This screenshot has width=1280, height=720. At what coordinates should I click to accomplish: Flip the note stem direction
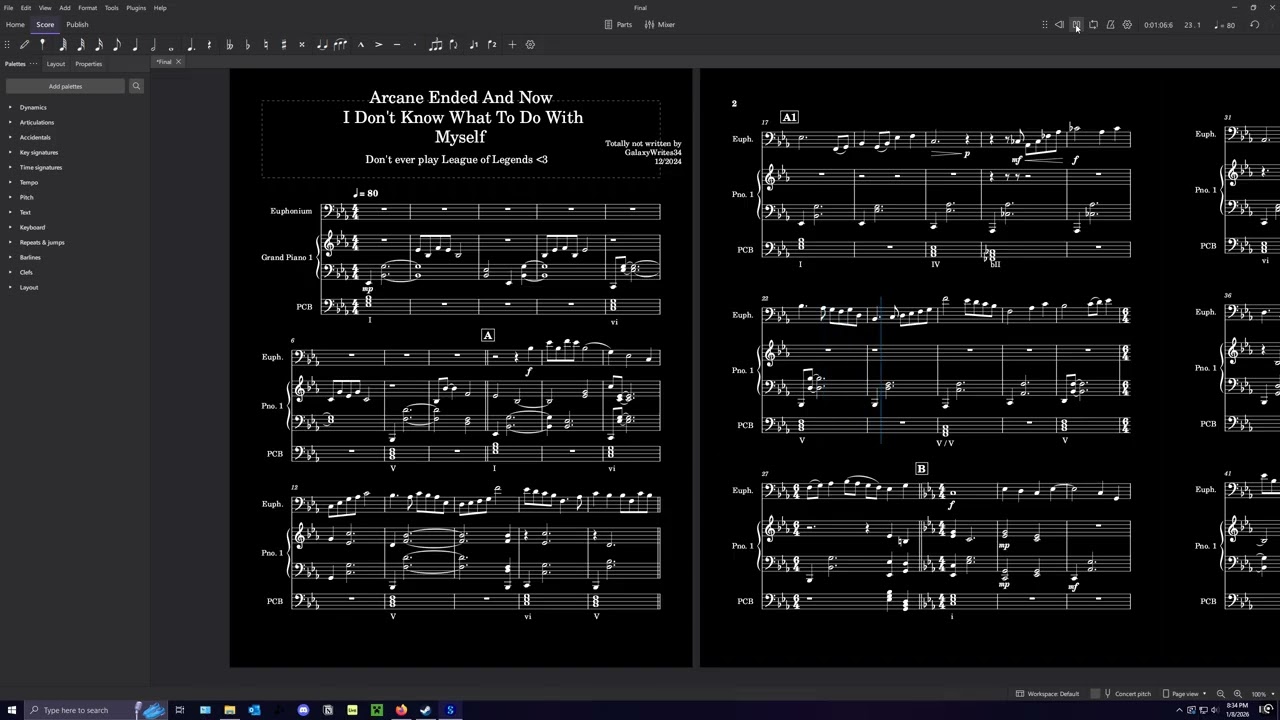click(x=454, y=44)
